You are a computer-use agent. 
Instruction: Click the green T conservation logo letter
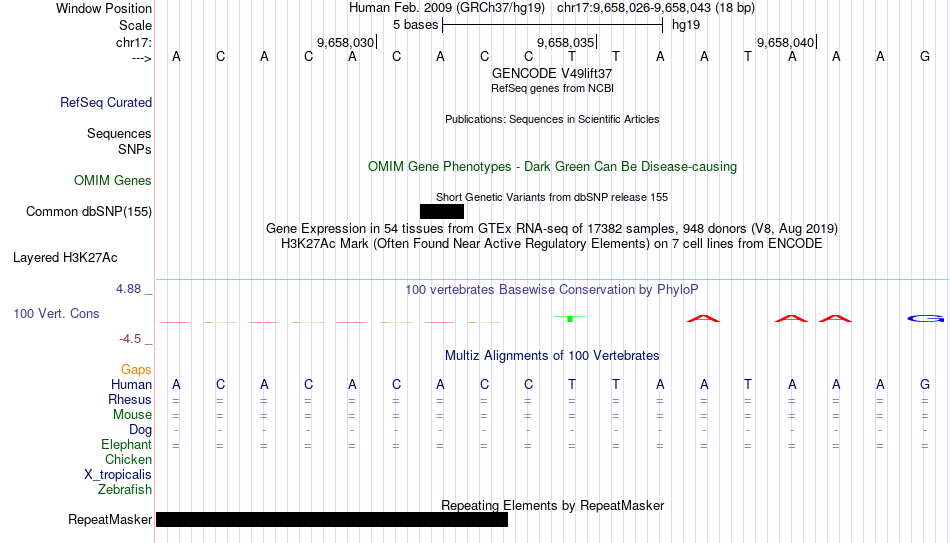pyautogui.click(x=570, y=318)
